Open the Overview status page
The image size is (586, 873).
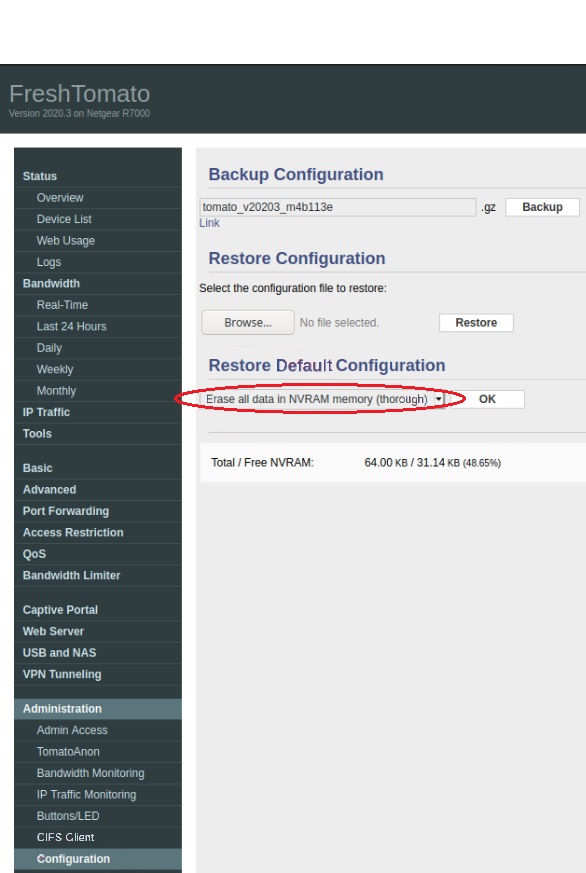60,198
